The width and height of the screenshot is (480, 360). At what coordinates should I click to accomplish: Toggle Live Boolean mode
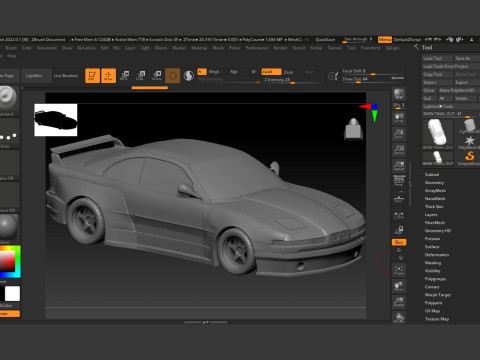[x=66, y=76]
